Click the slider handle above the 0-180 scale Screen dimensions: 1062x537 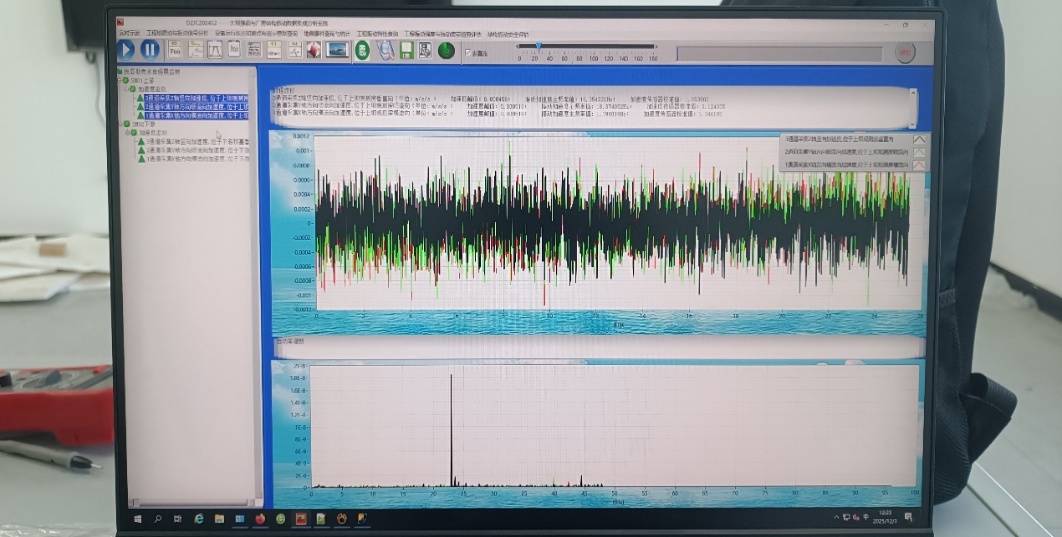click(x=538, y=45)
